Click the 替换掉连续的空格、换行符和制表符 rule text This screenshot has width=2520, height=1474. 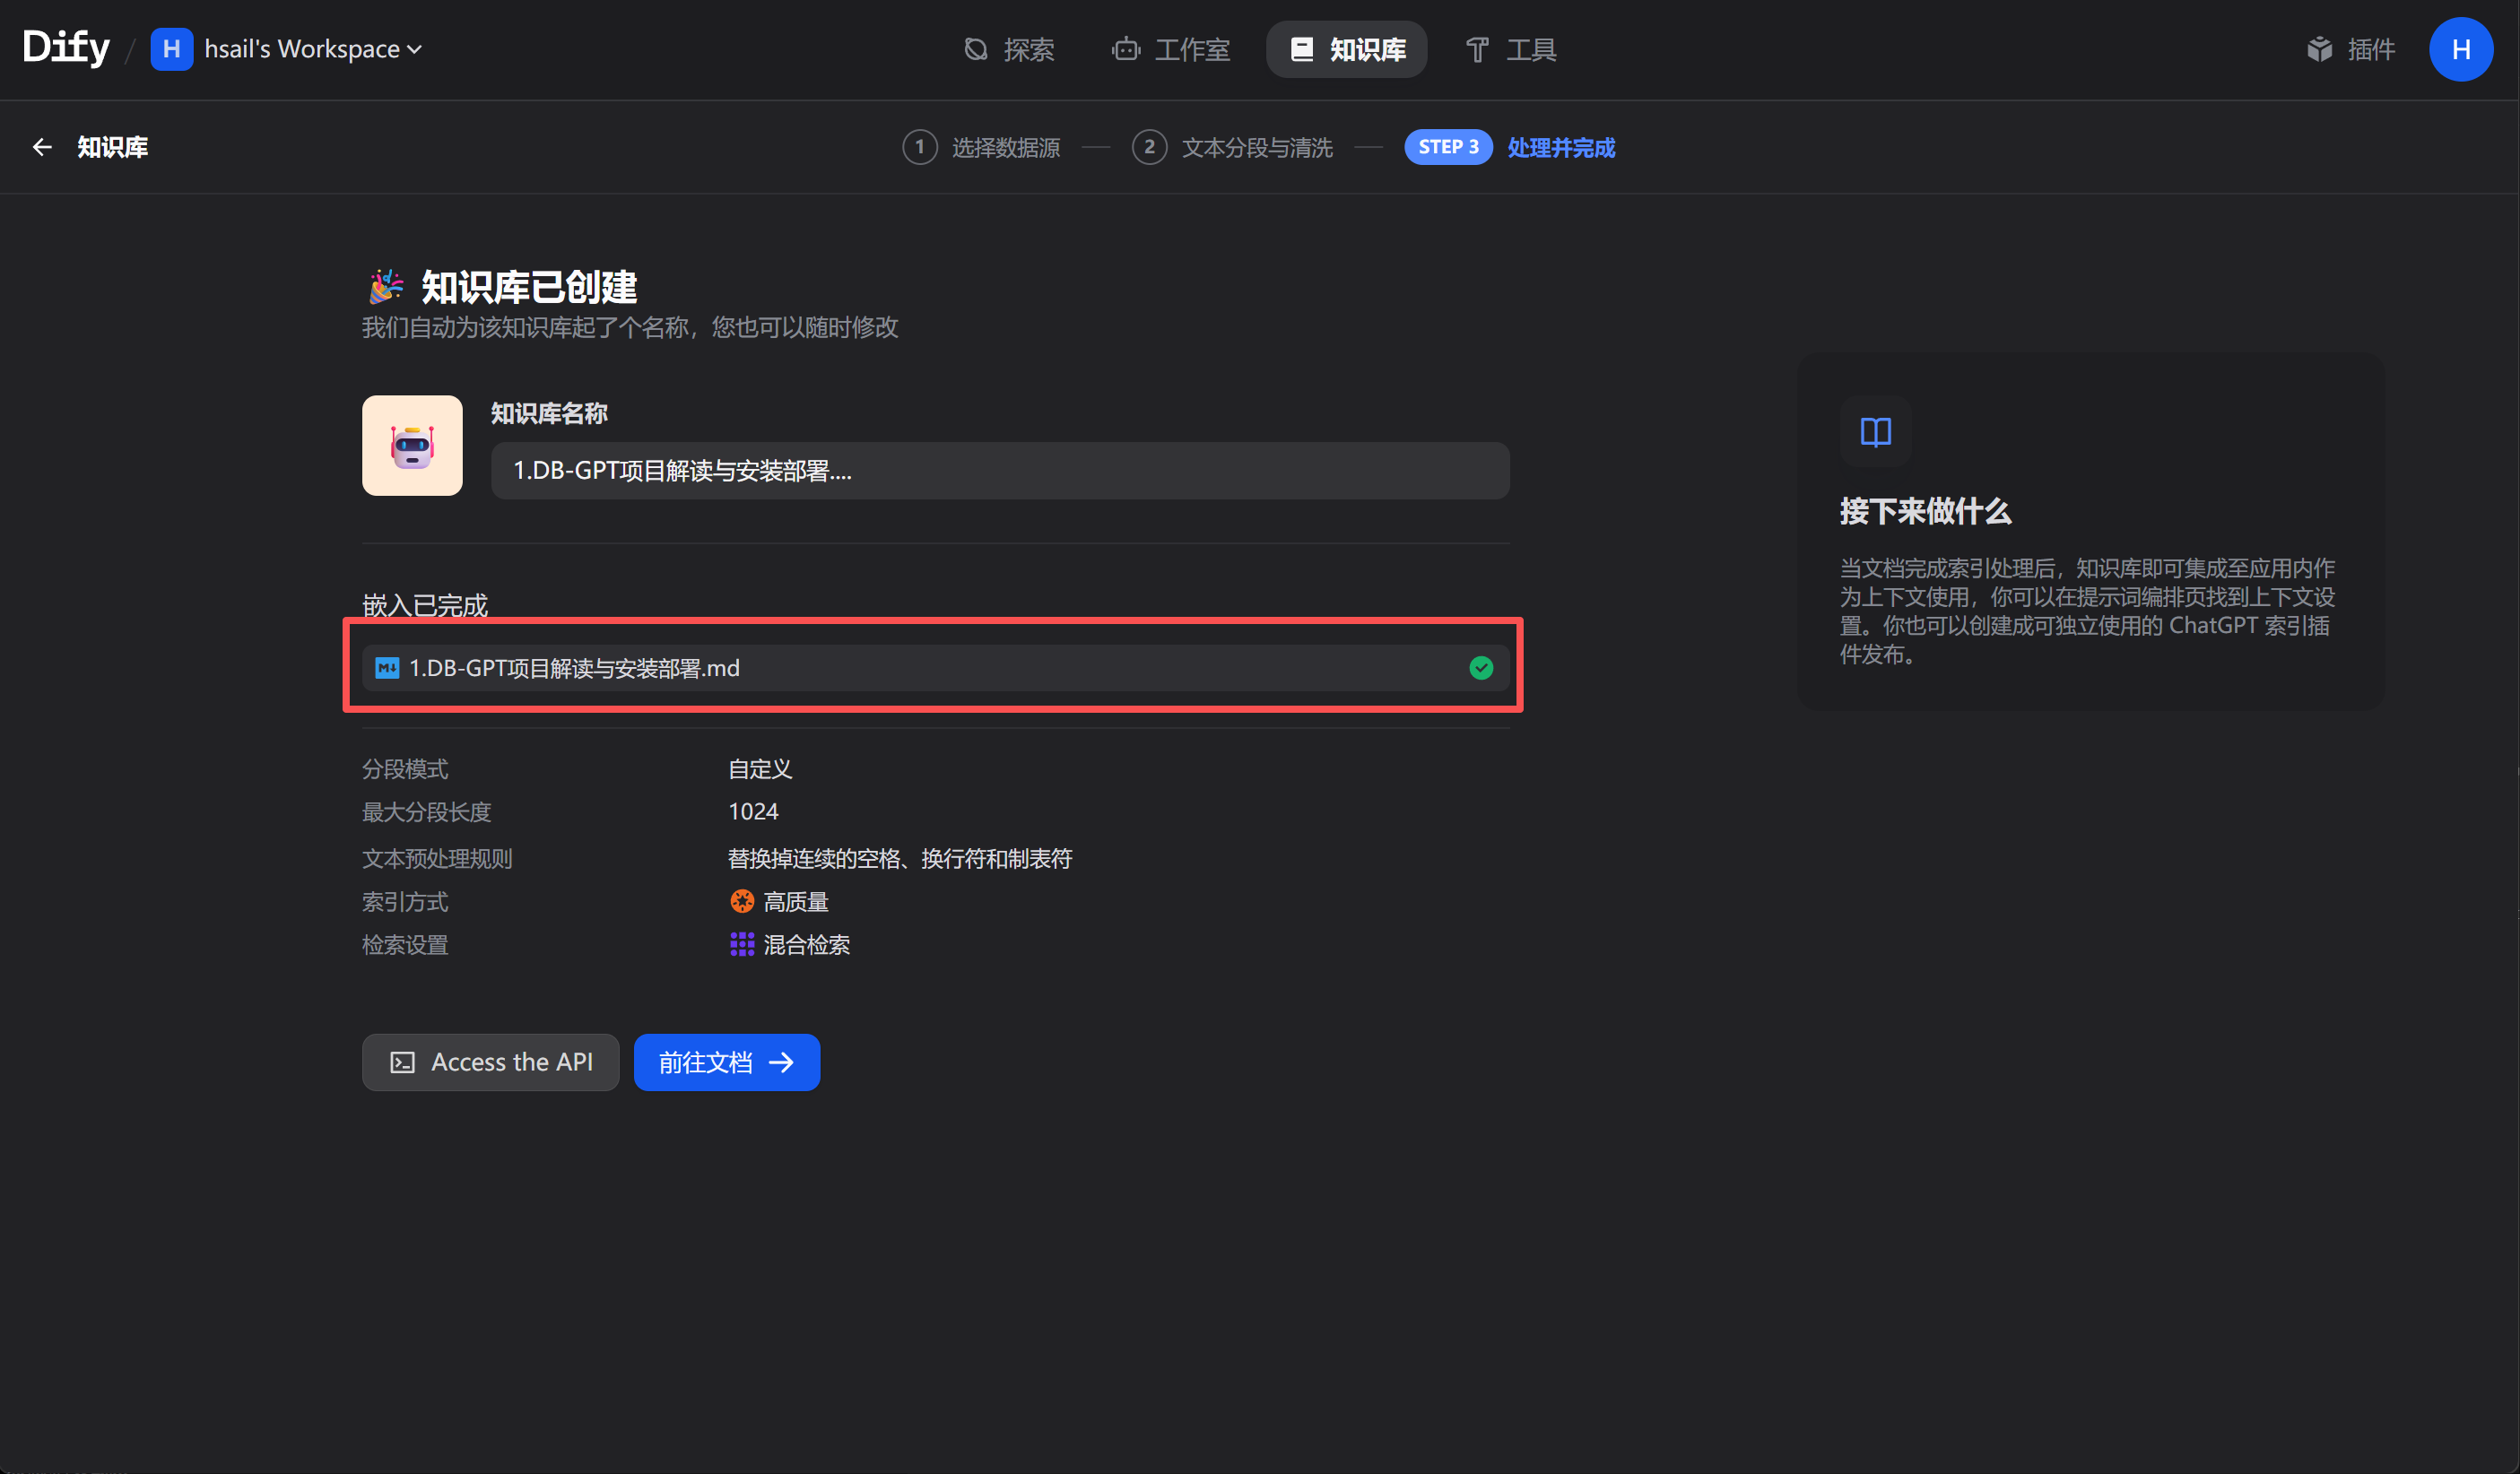900,858
